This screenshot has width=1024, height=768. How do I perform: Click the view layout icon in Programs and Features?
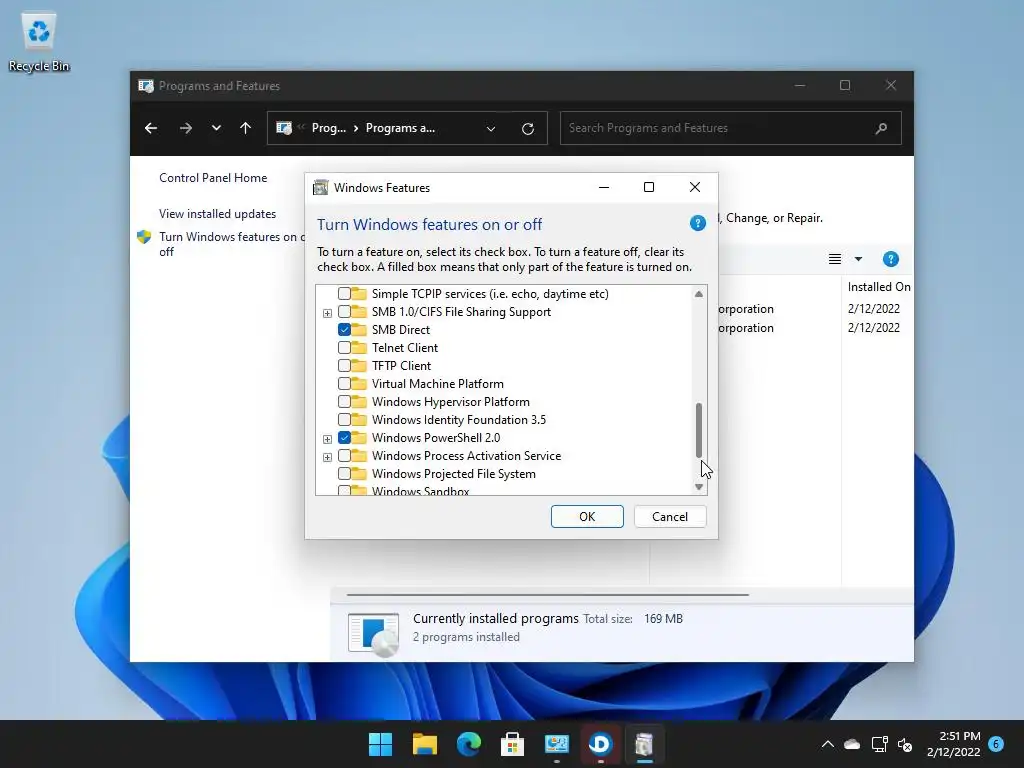click(835, 259)
